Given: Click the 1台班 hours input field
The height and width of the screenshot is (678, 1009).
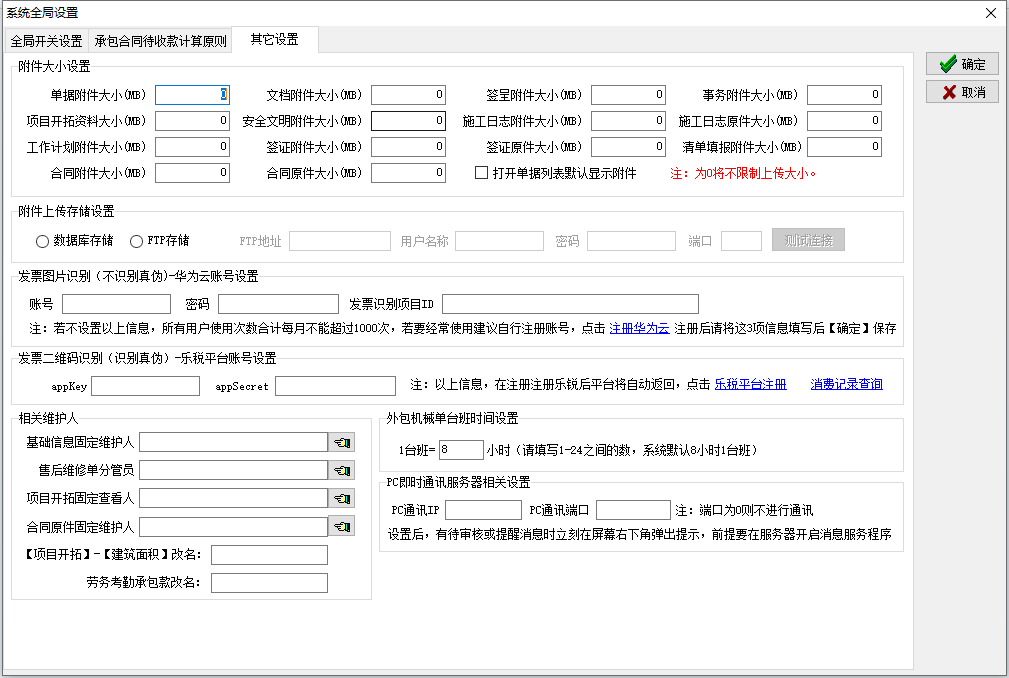Looking at the screenshot, I should [460, 450].
